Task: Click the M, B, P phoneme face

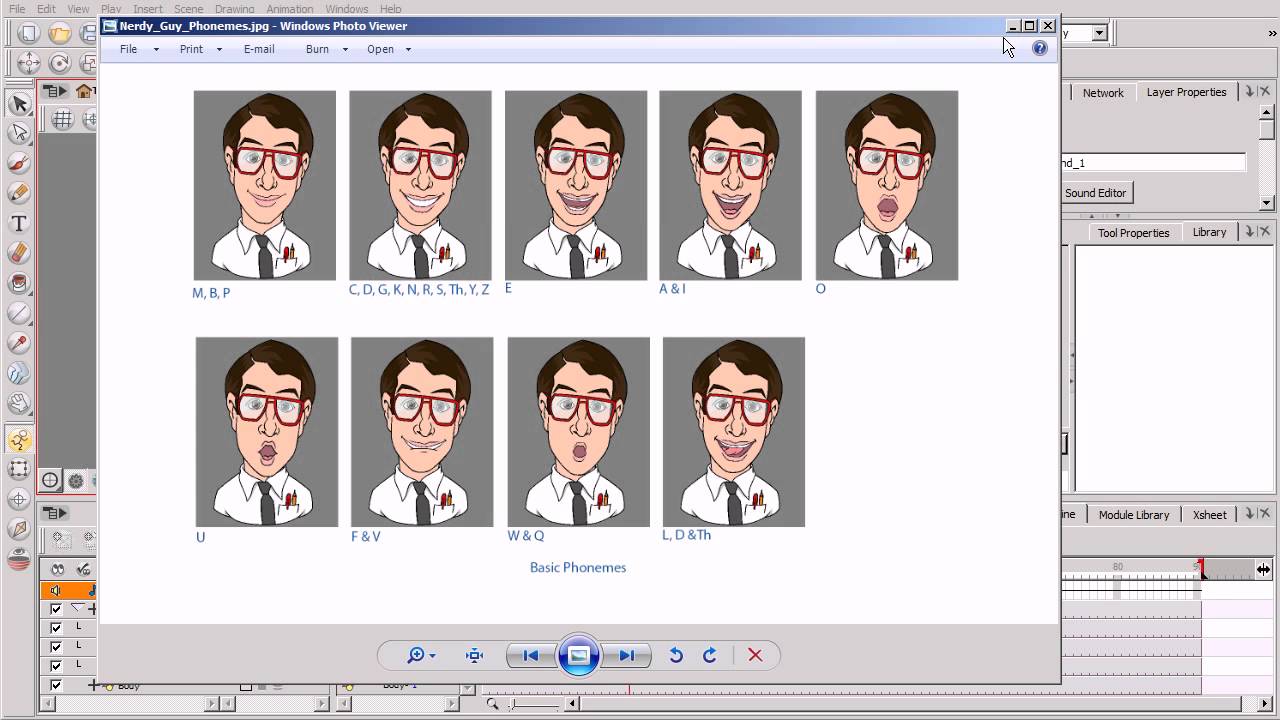Action: coord(265,185)
